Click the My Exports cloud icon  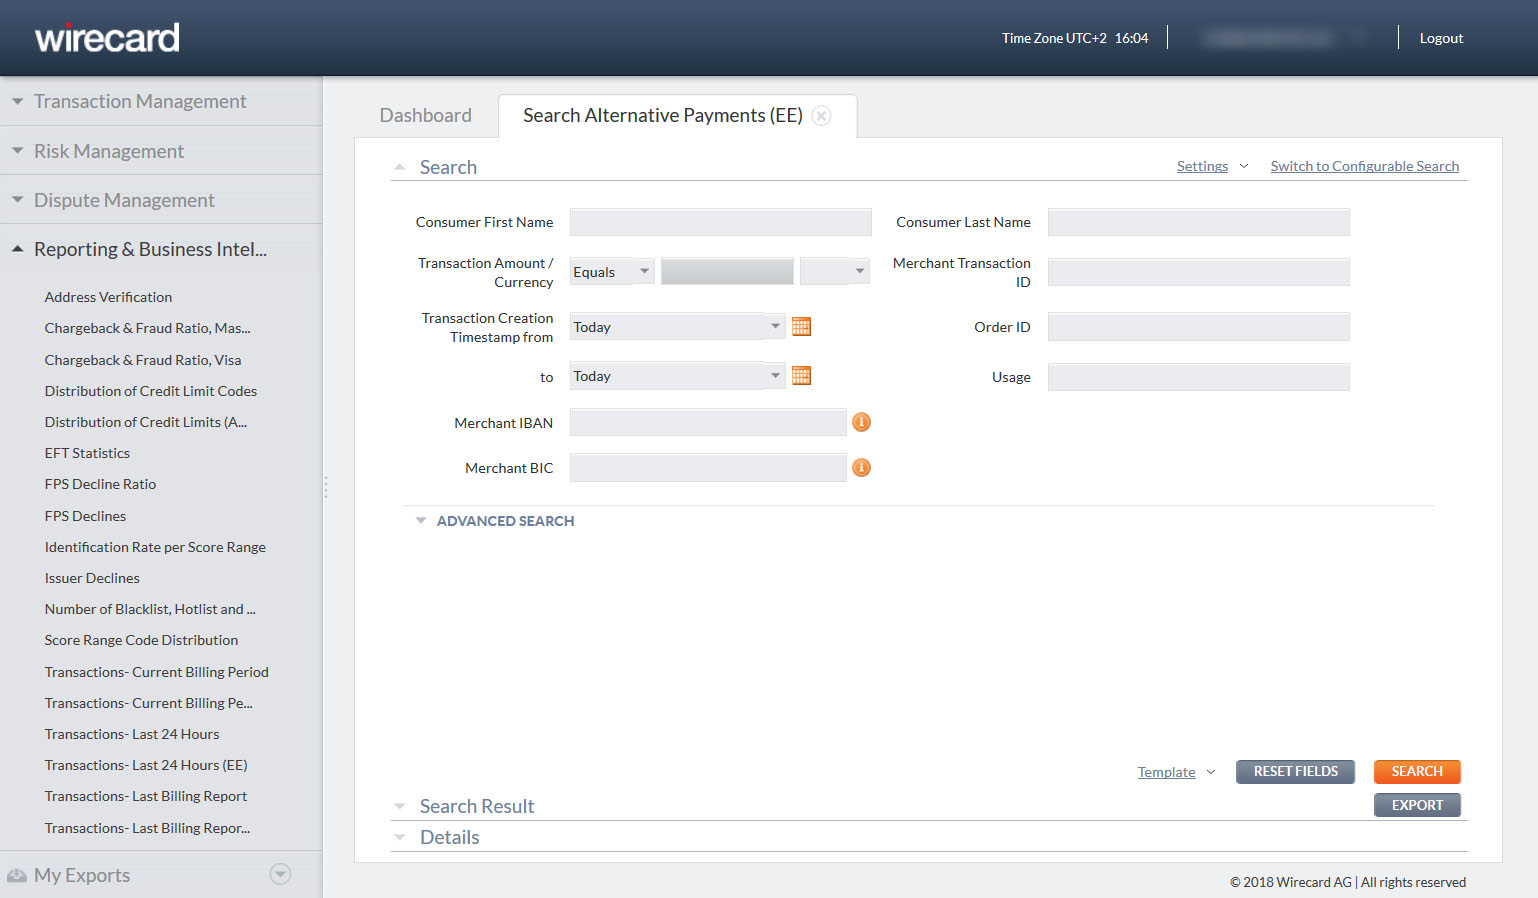click(x=17, y=875)
